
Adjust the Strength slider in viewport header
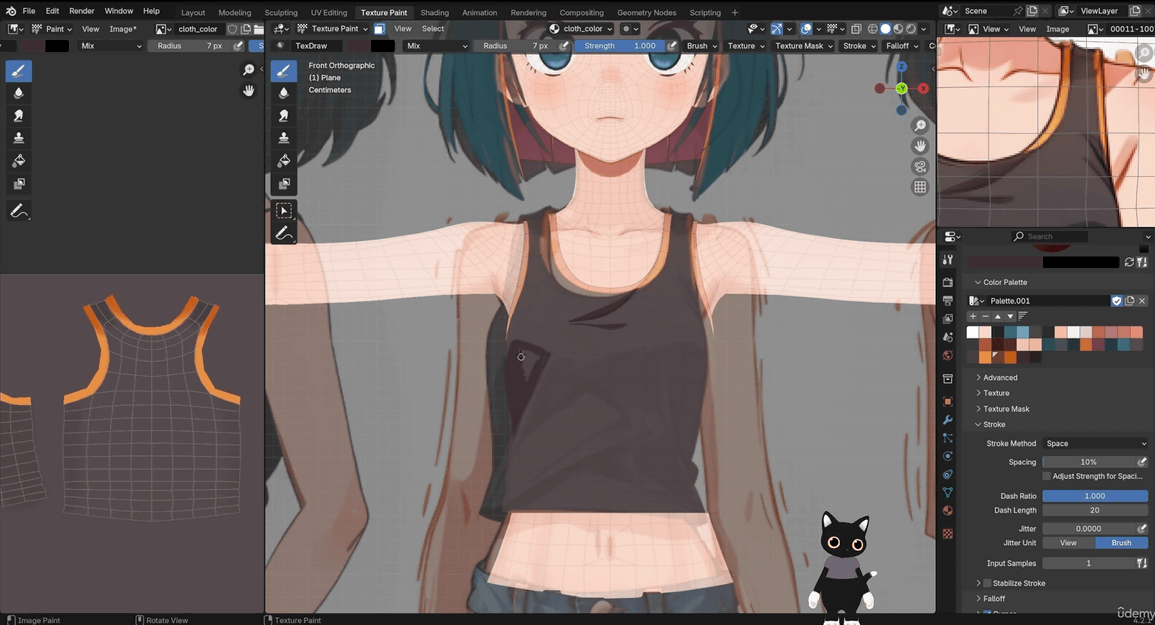620,46
